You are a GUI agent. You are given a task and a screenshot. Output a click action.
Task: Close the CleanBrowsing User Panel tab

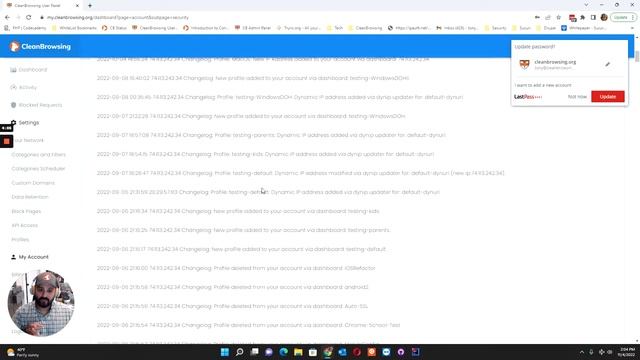click(77, 6)
